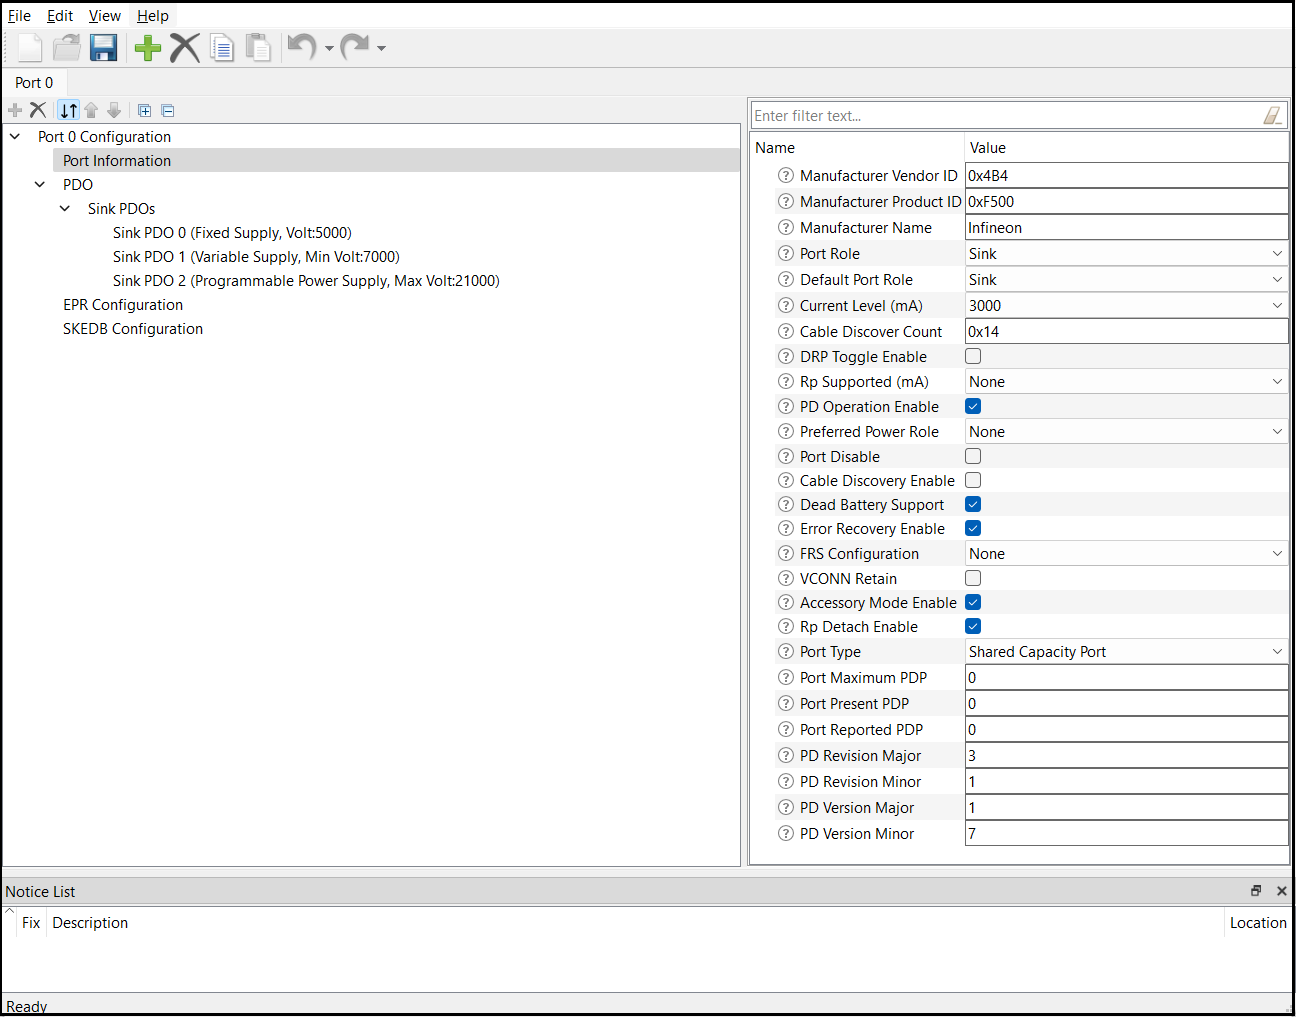Viewport: 1296px width, 1017px height.
Task: Check the Port Disable checkbox
Action: point(973,456)
